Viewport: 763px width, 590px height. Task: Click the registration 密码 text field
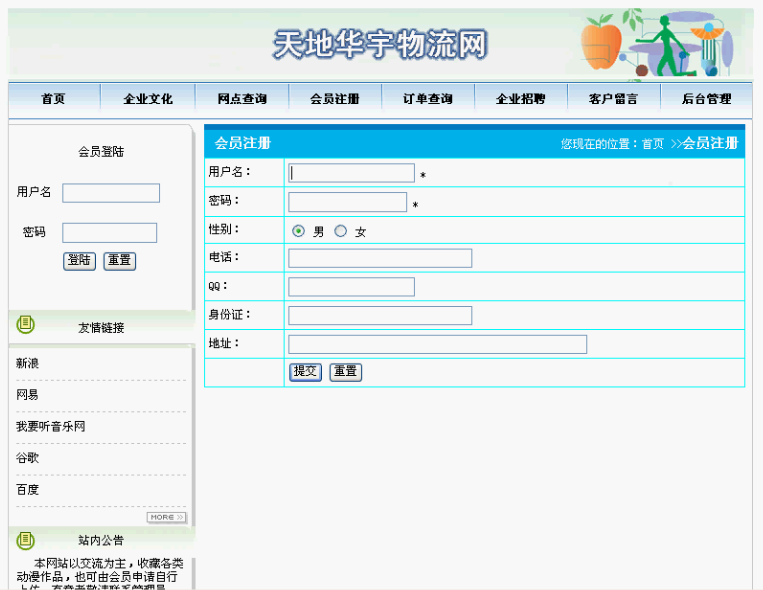click(x=347, y=202)
